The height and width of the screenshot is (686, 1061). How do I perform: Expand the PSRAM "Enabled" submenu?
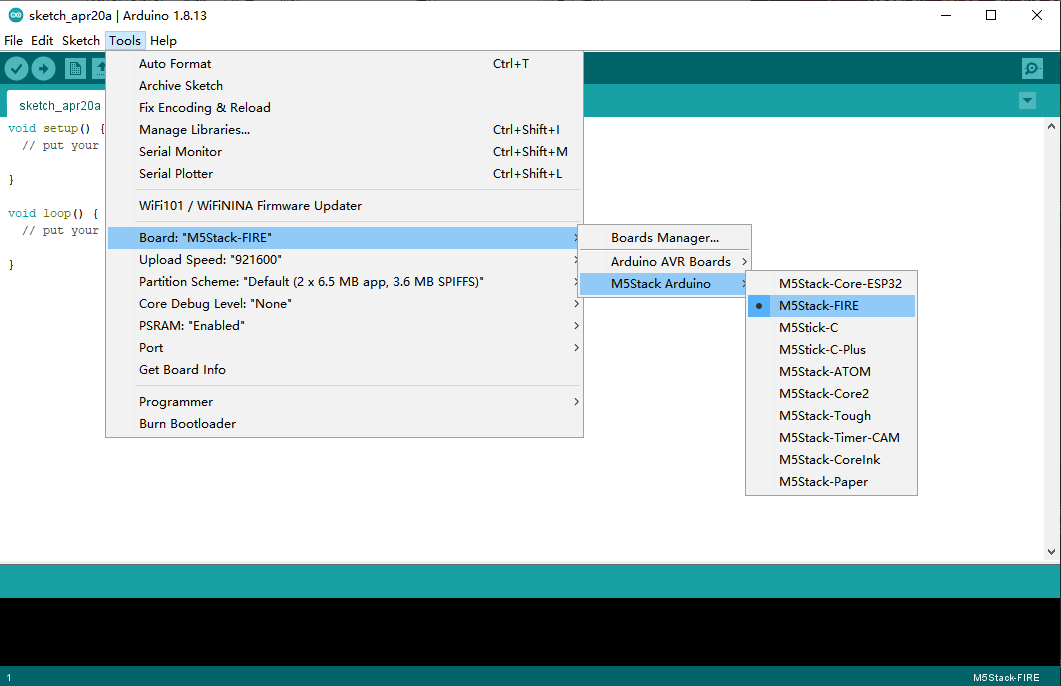click(x=344, y=325)
